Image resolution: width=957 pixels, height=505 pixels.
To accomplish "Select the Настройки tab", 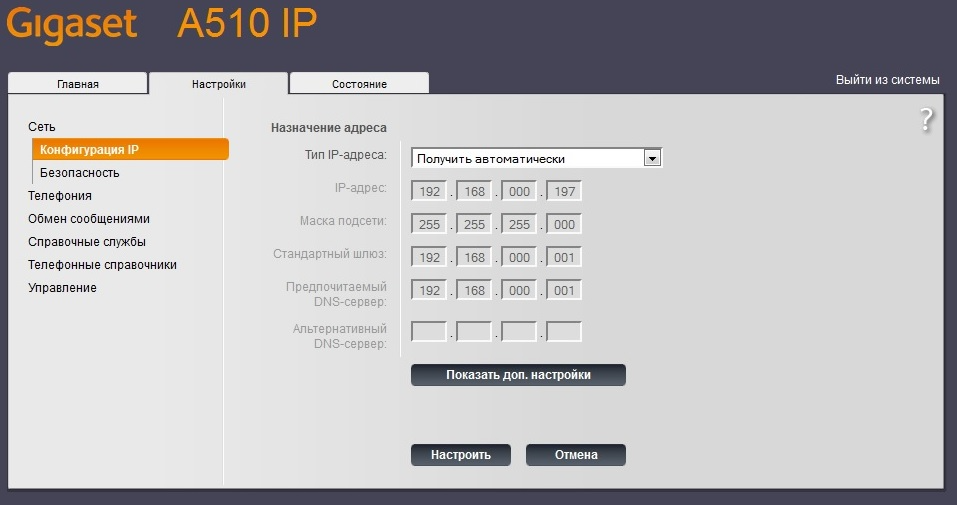I will click(x=218, y=84).
